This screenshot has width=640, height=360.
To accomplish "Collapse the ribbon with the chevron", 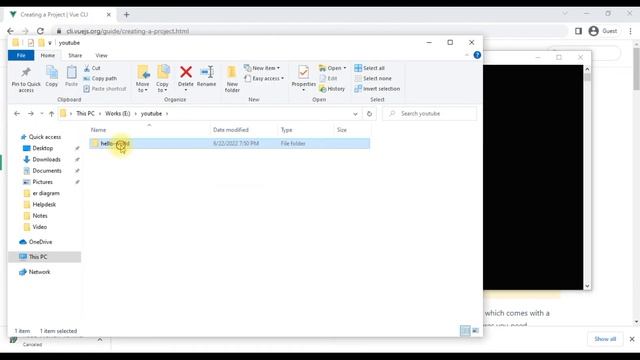I will (x=467, y=55).
